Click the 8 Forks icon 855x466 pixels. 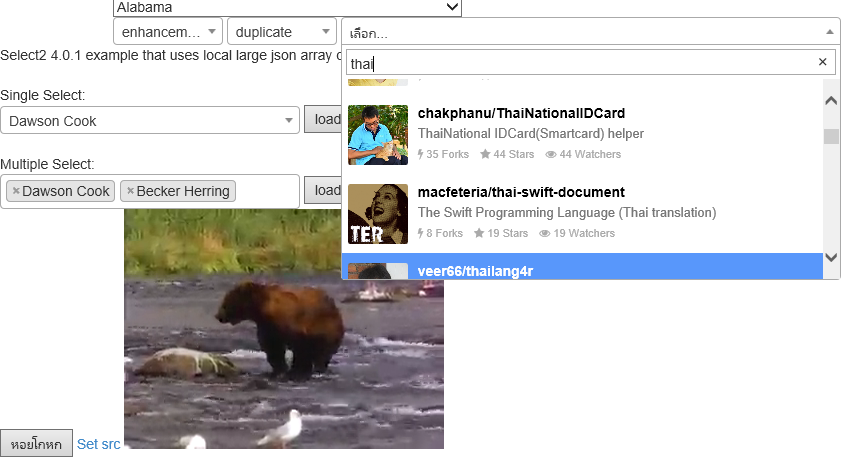click(x=420, y=233)
